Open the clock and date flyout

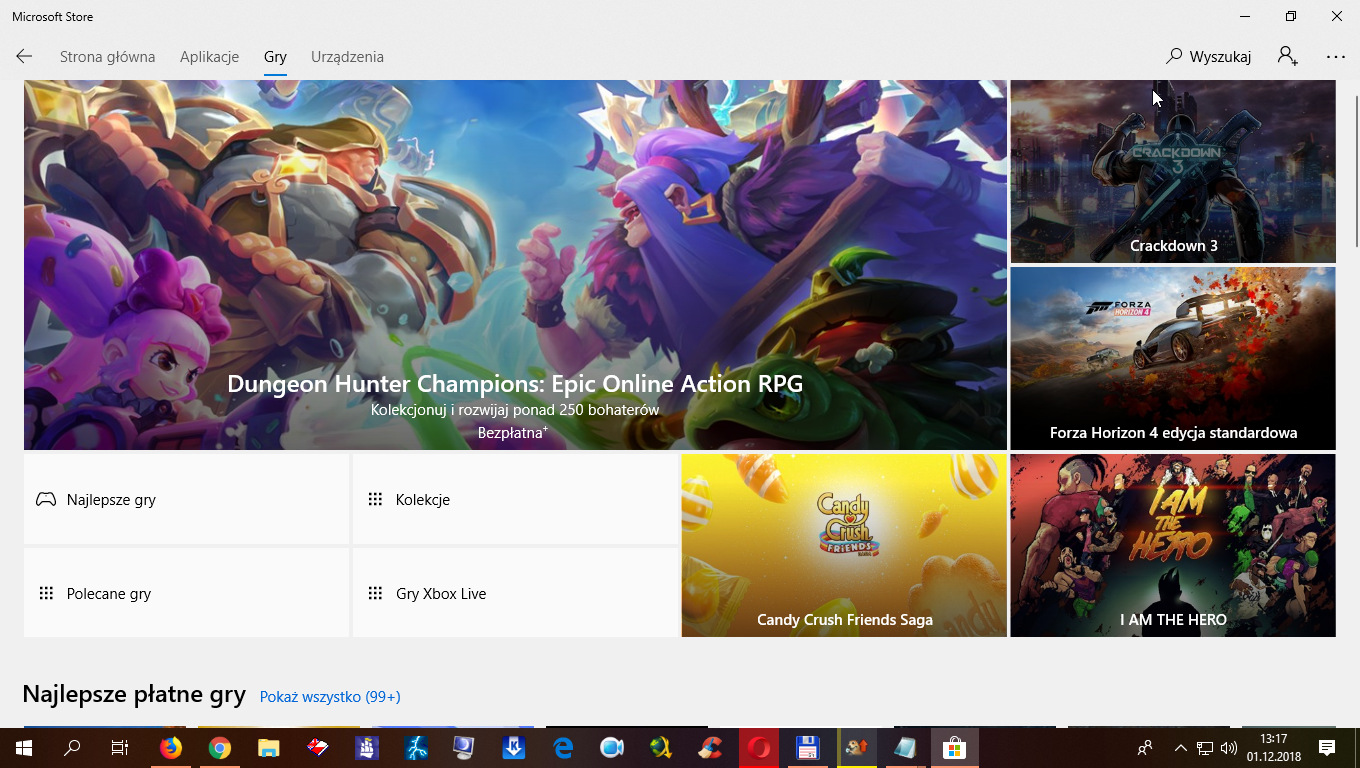pyautogui.click(x=1274, y=747)
